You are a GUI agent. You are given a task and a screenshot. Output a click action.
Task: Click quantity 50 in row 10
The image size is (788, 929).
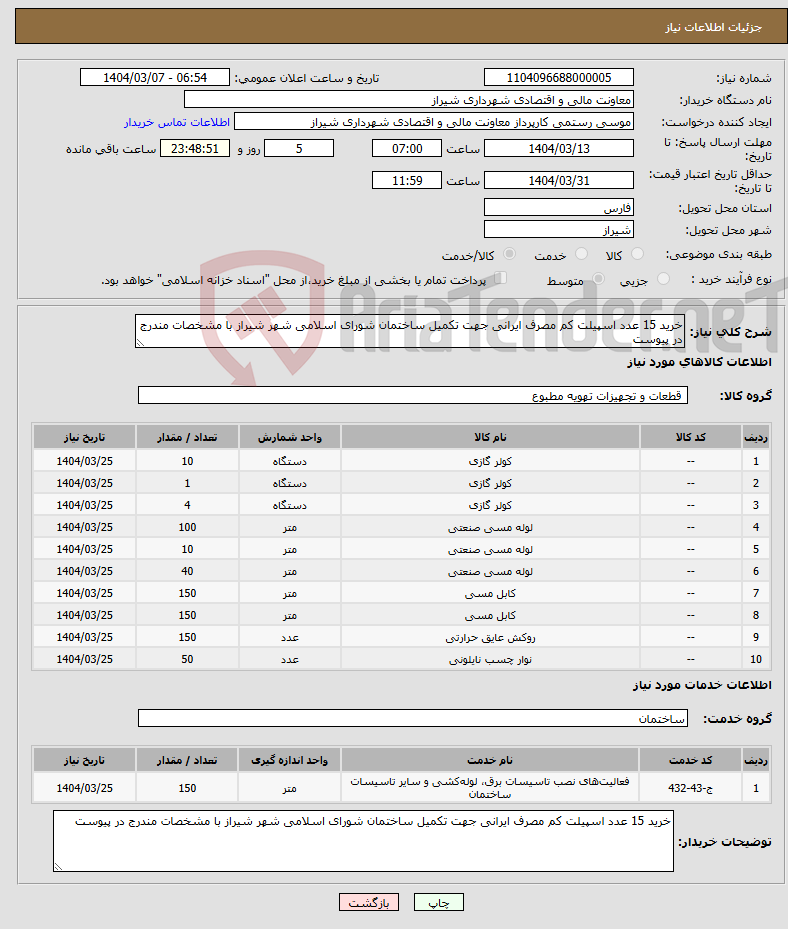pos(187,659)
